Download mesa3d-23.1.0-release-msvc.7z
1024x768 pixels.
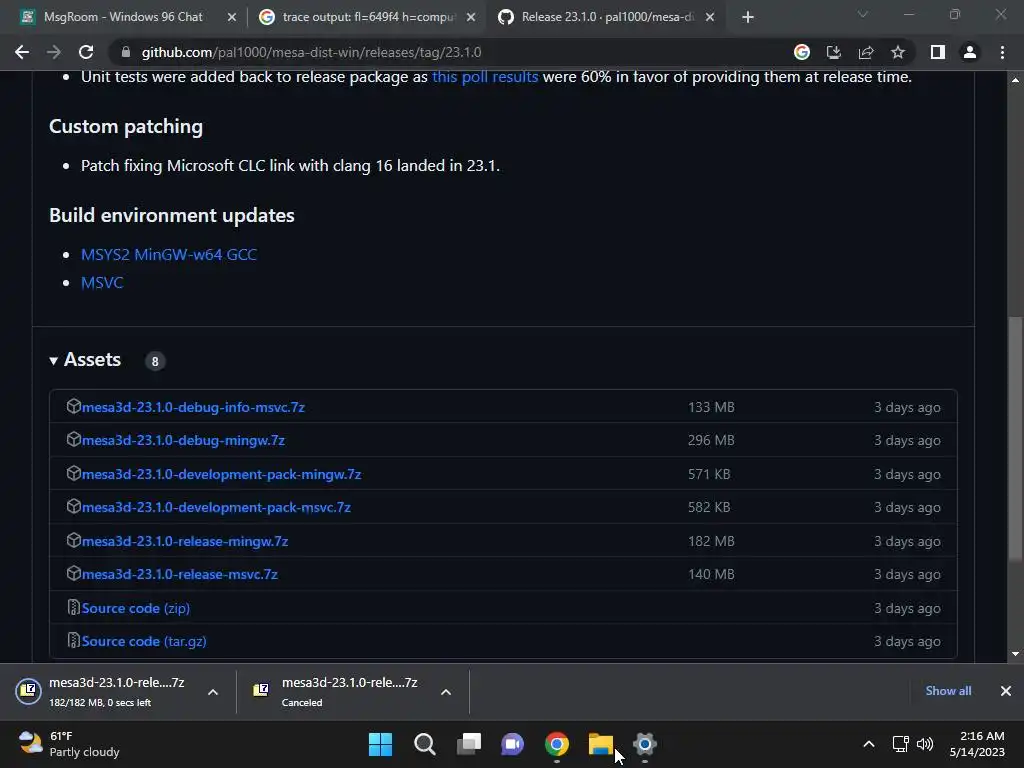[x=180, y=575]
